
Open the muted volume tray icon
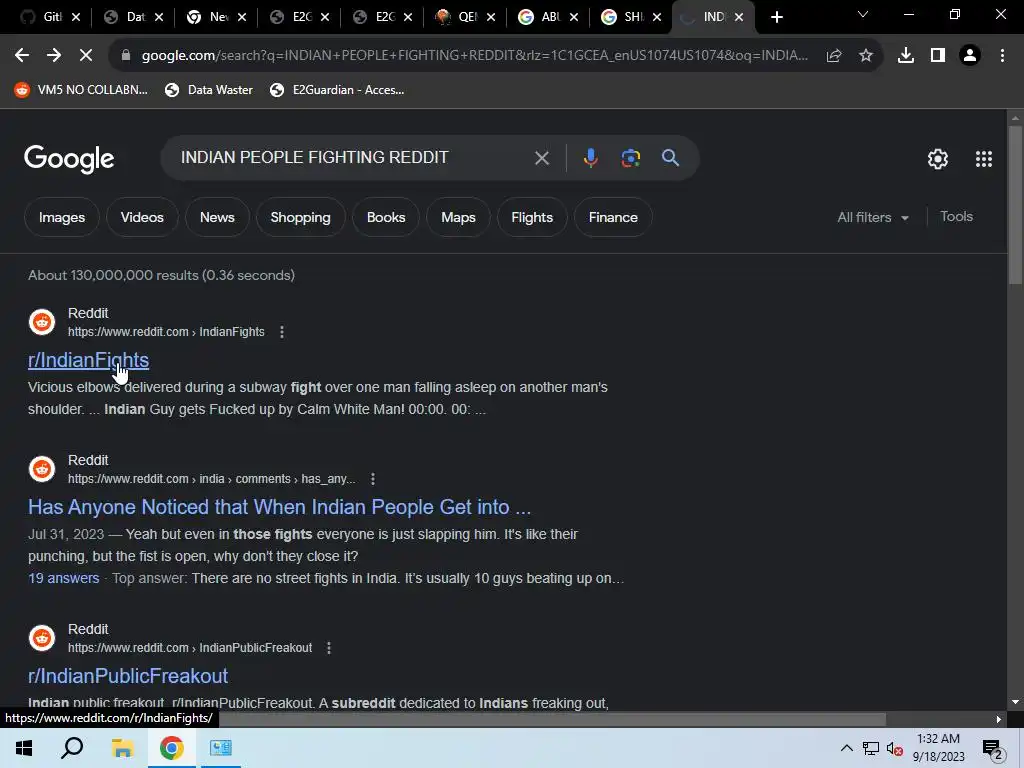pos(895,748)
